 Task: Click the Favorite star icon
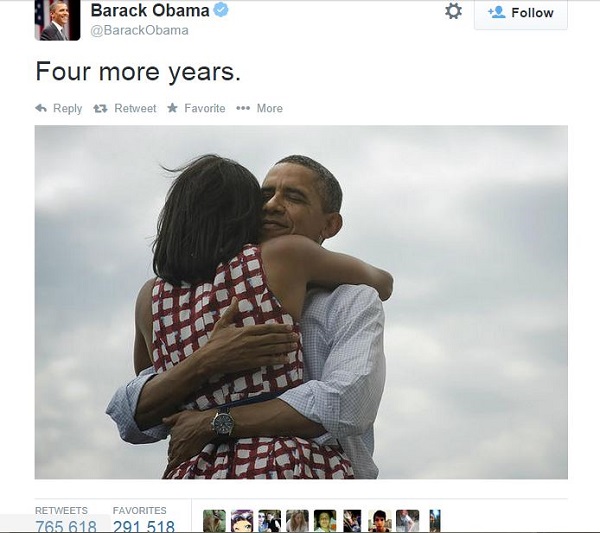click(173, 108)
